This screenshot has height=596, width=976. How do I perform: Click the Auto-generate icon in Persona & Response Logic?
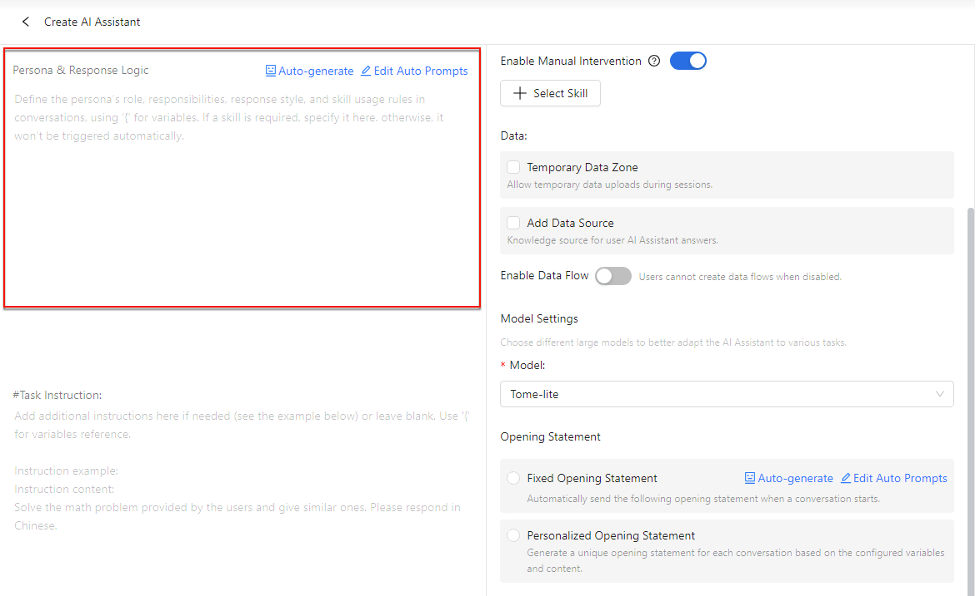pos(271,71)
